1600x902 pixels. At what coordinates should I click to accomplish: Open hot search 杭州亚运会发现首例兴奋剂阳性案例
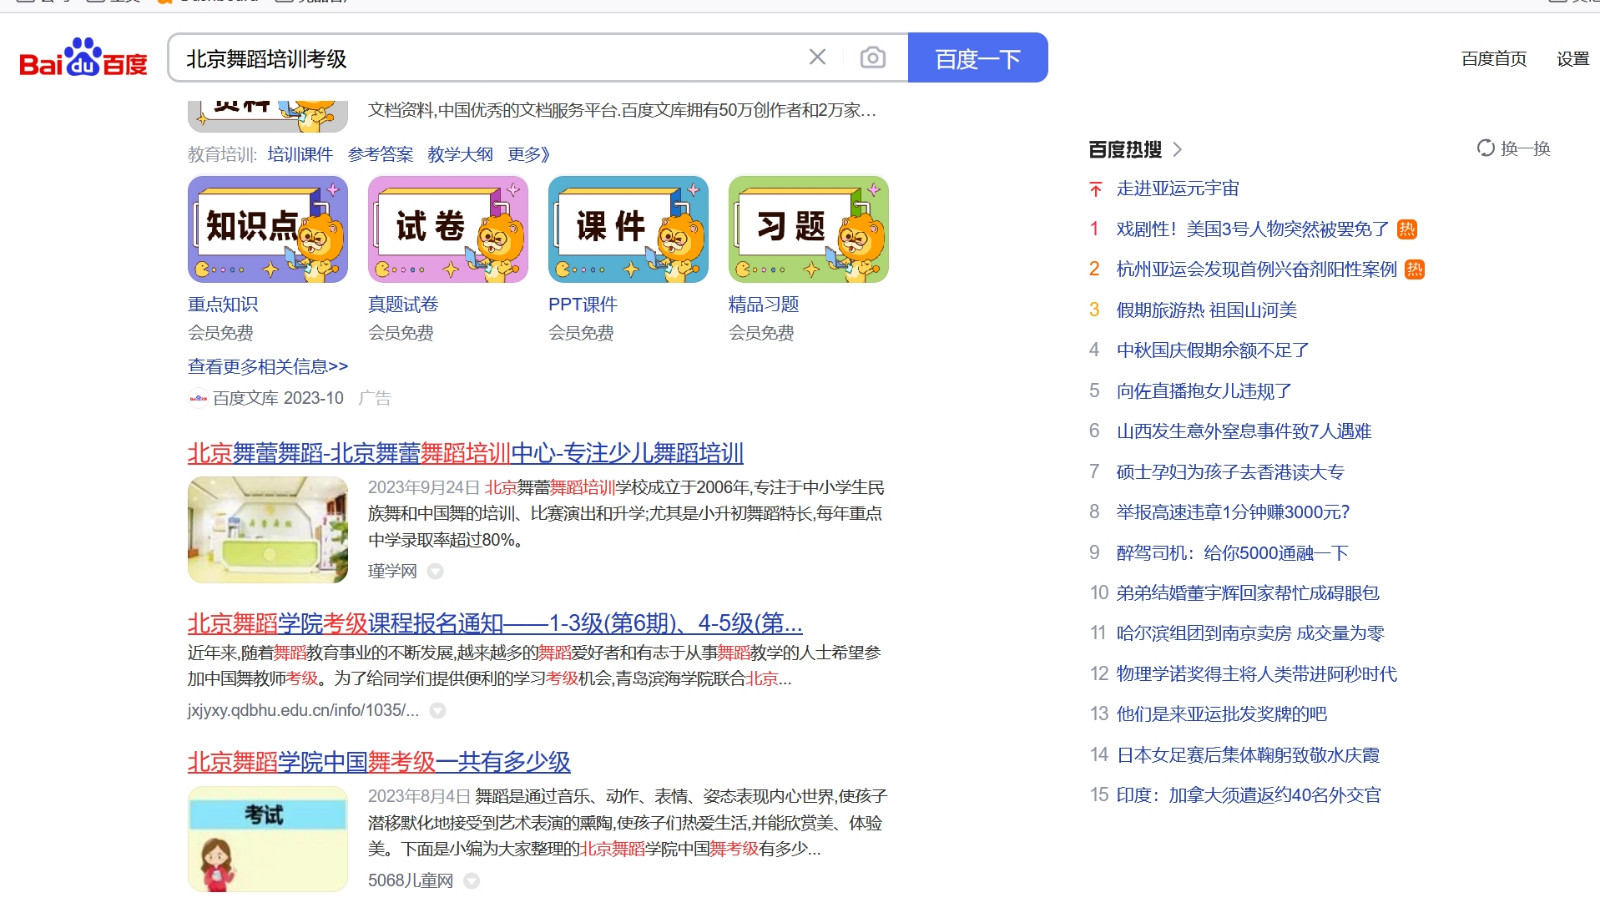coord(1256,269)
